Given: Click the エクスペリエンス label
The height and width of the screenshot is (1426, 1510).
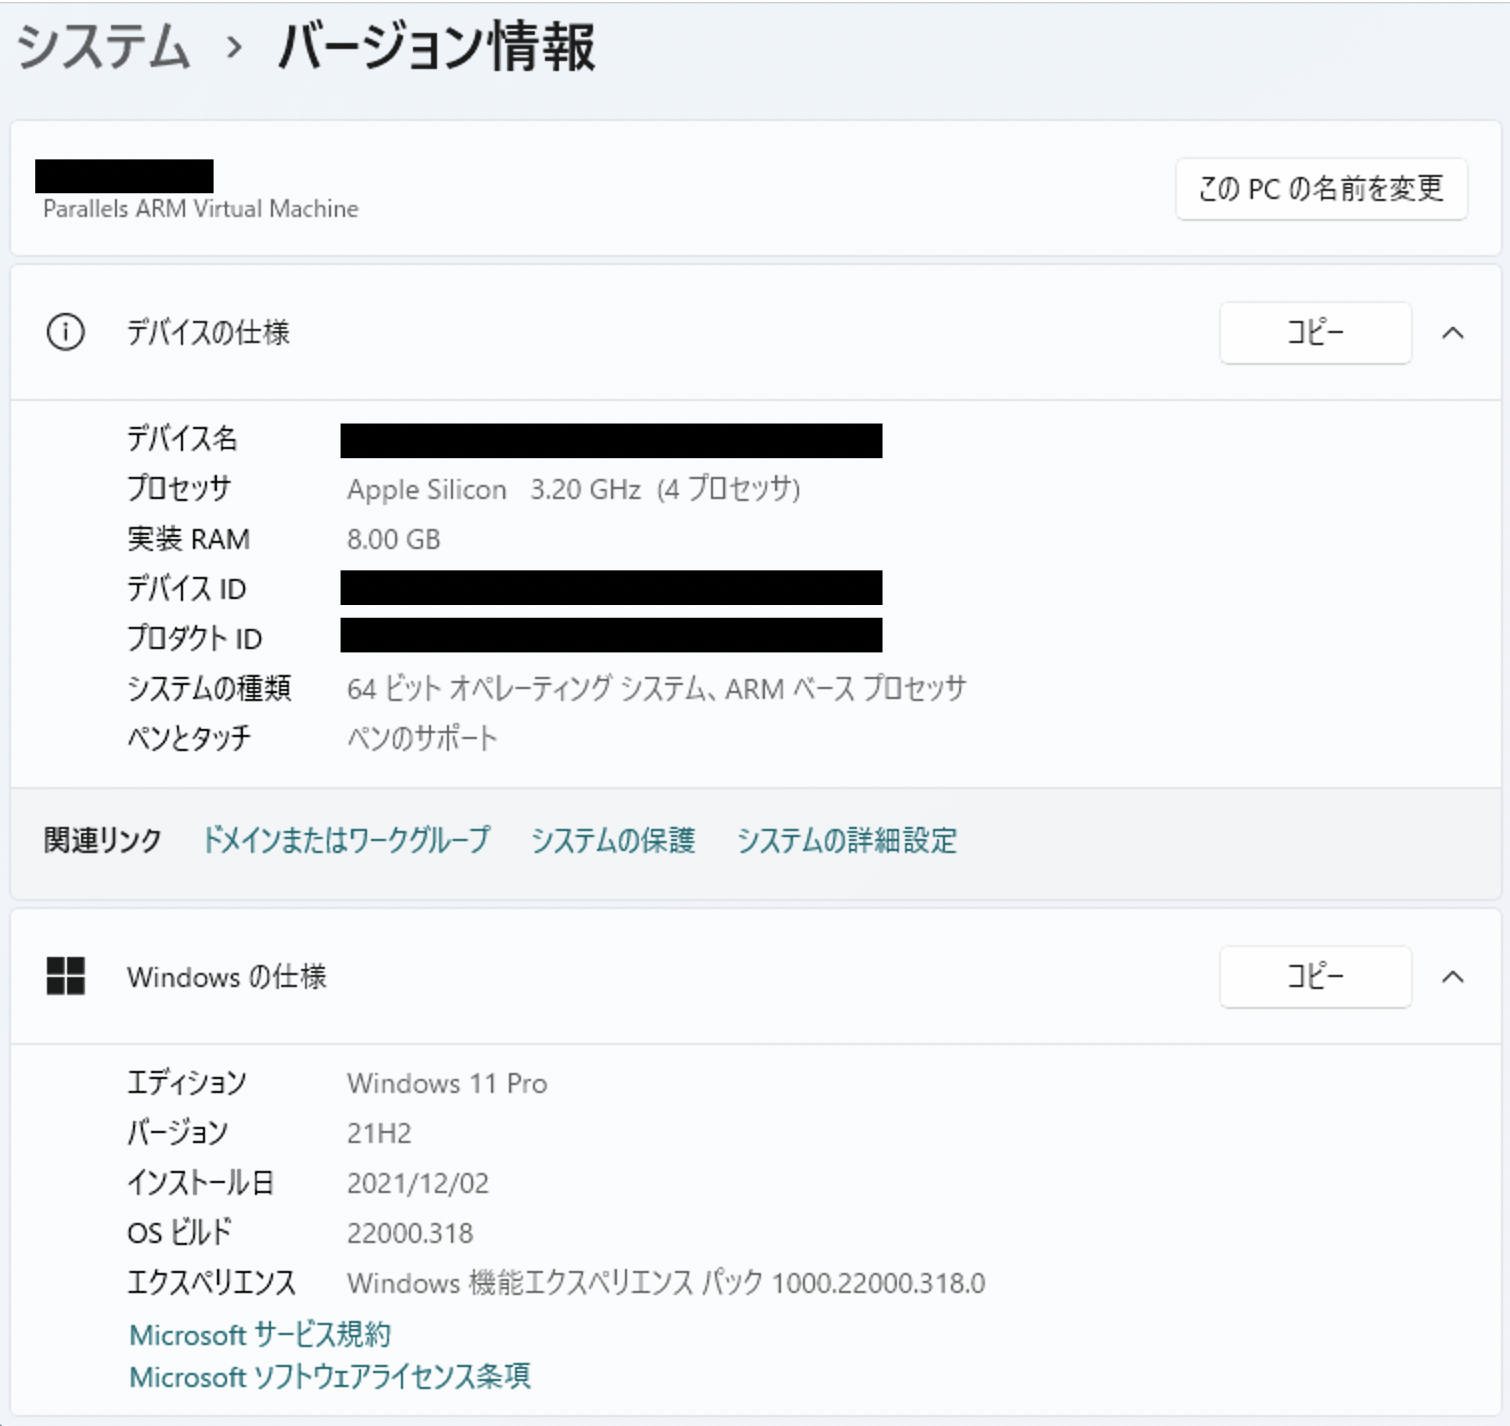Looking at the screenshot, I should [x=212, y=1283].
